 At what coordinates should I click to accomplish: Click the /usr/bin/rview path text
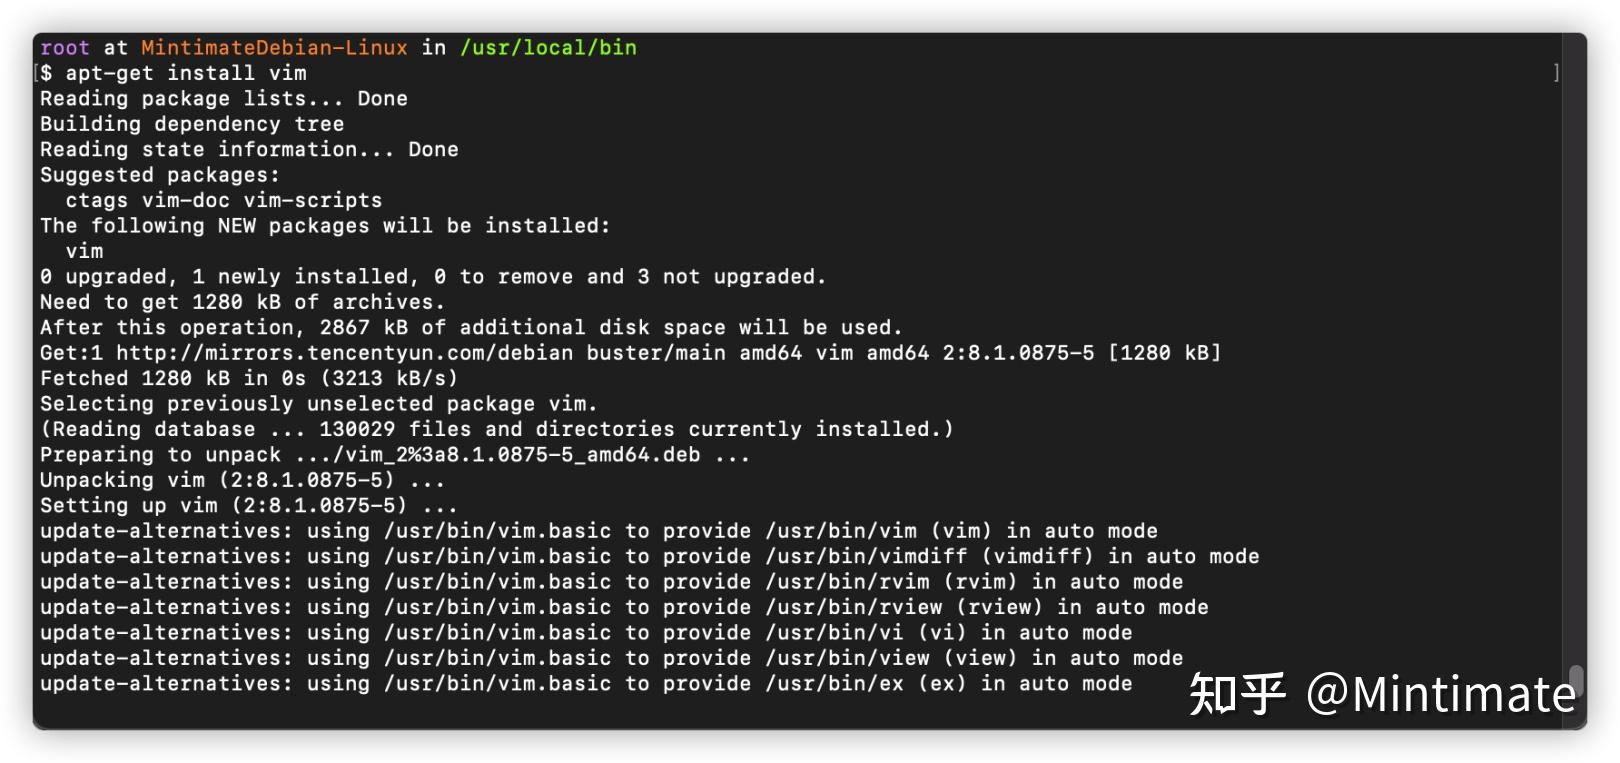coord(853,607)
